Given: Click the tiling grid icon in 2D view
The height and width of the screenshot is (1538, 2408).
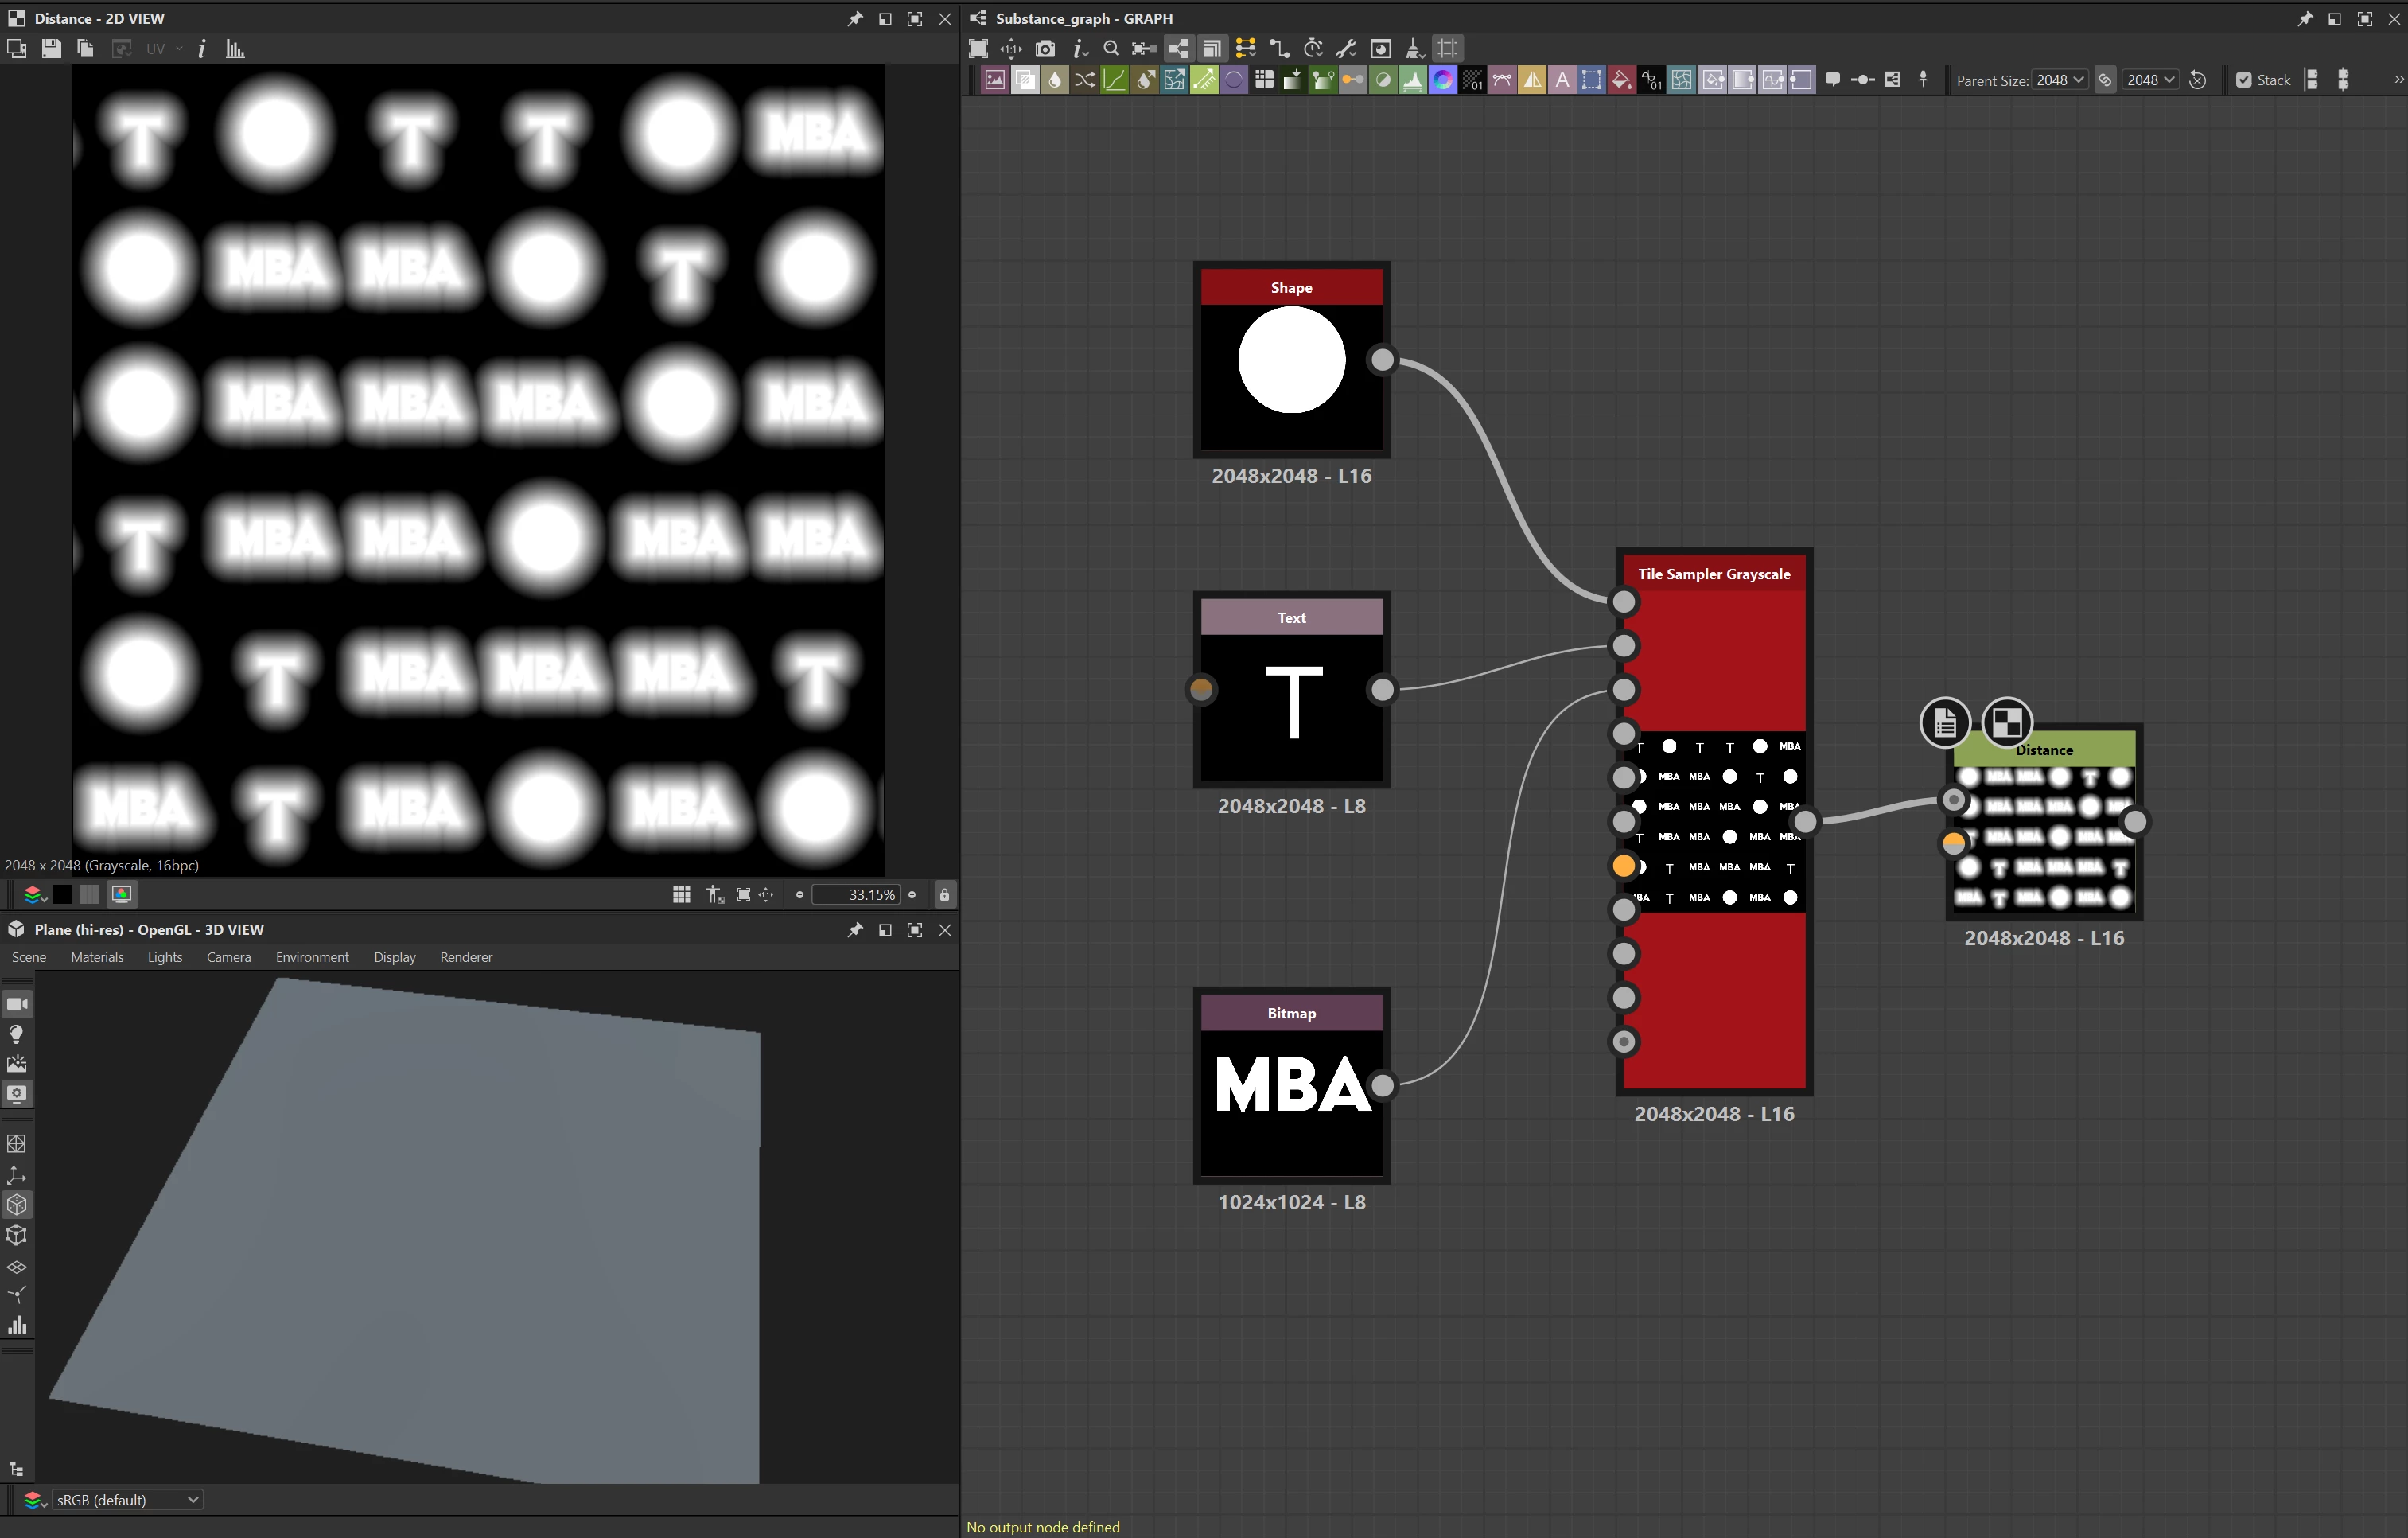Looking at the screenshot, I should (682, 895).
